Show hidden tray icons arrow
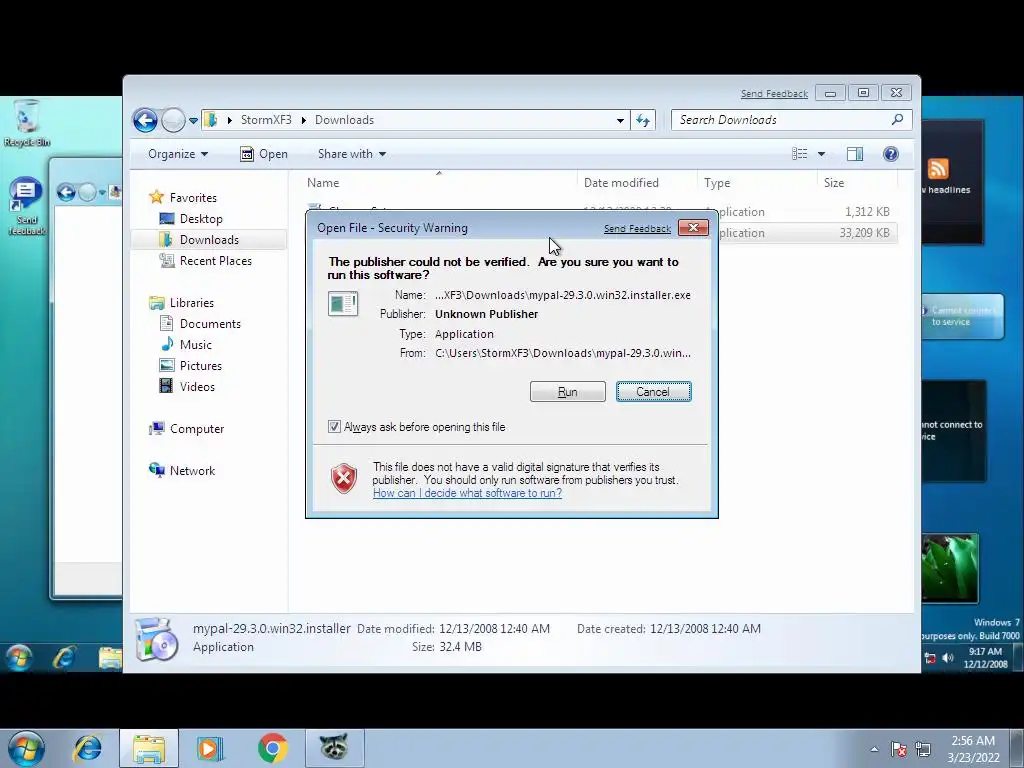The width and height of the screenshot is (1024, 768). [x=874, y=749]
